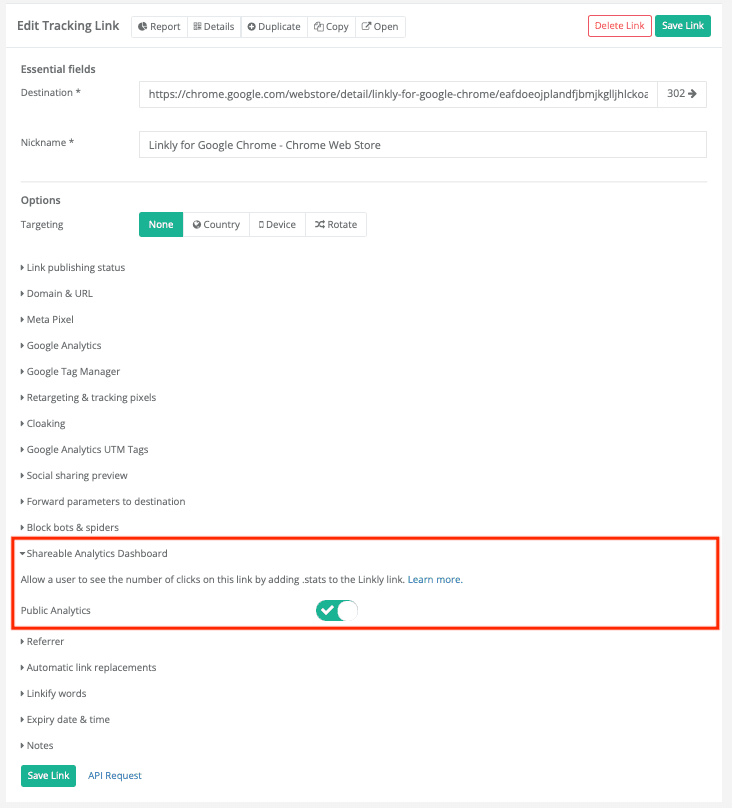
Task: Open the Report icon in the toolbar
Action: (158, 26)
